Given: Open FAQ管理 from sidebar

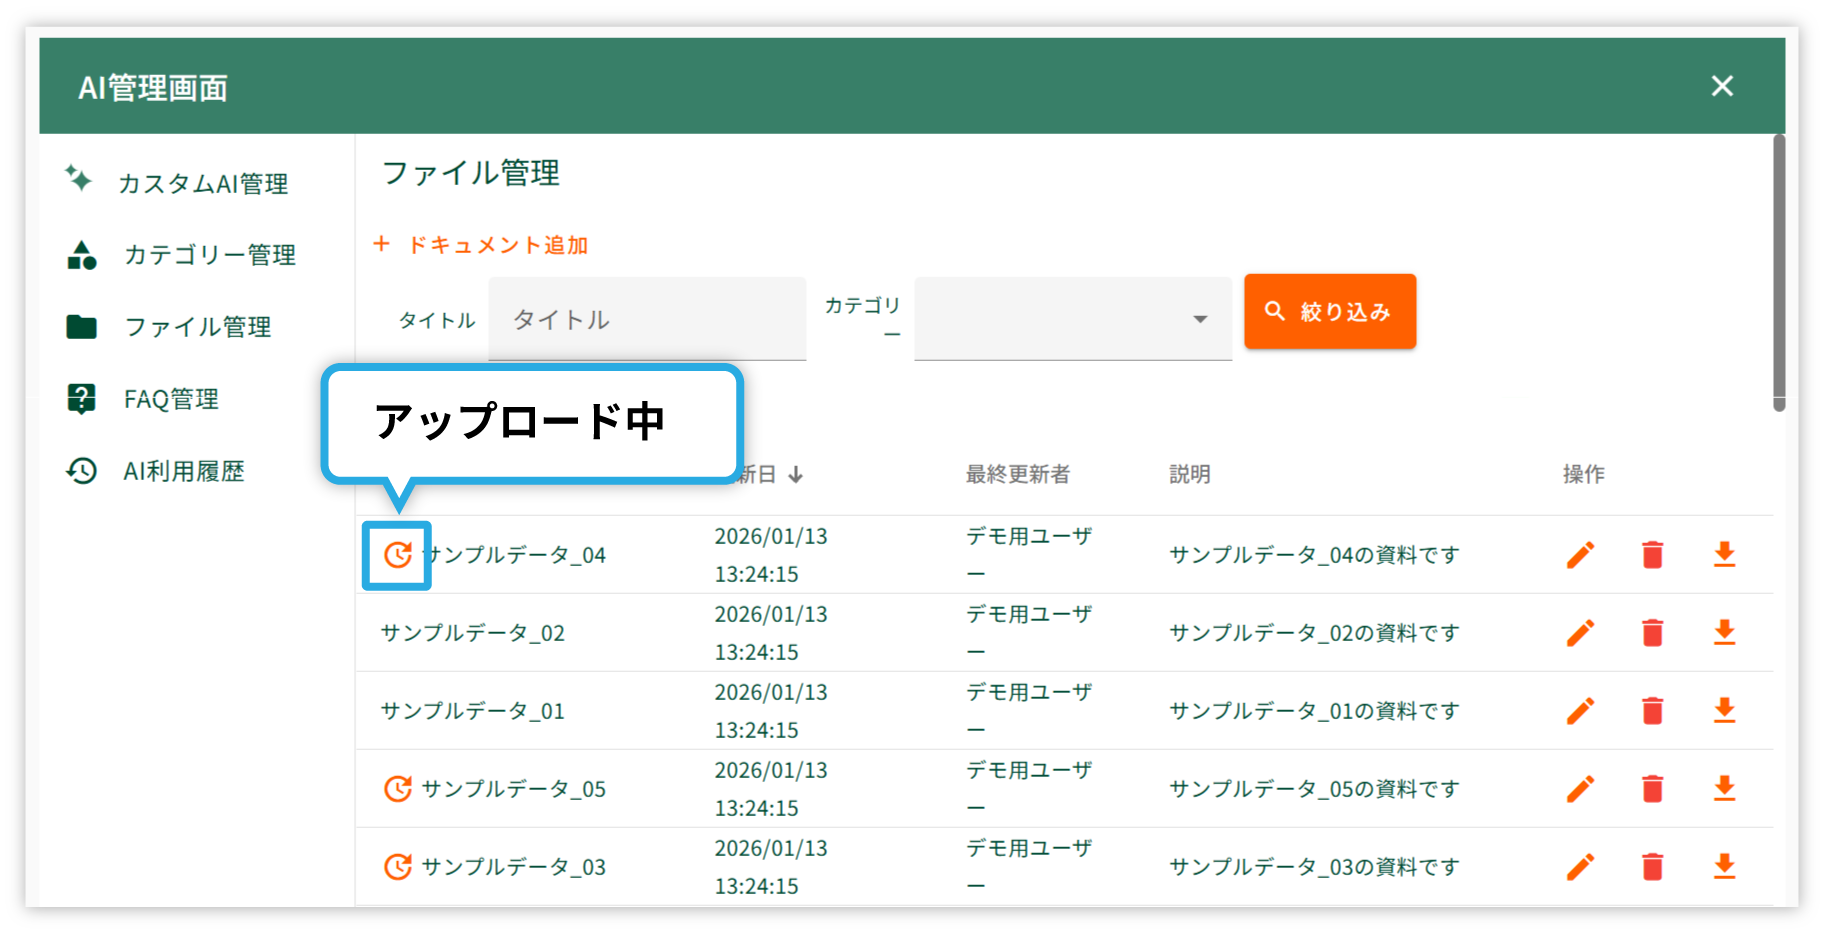Looking at the screenshot, I should (x=171, y=400).
